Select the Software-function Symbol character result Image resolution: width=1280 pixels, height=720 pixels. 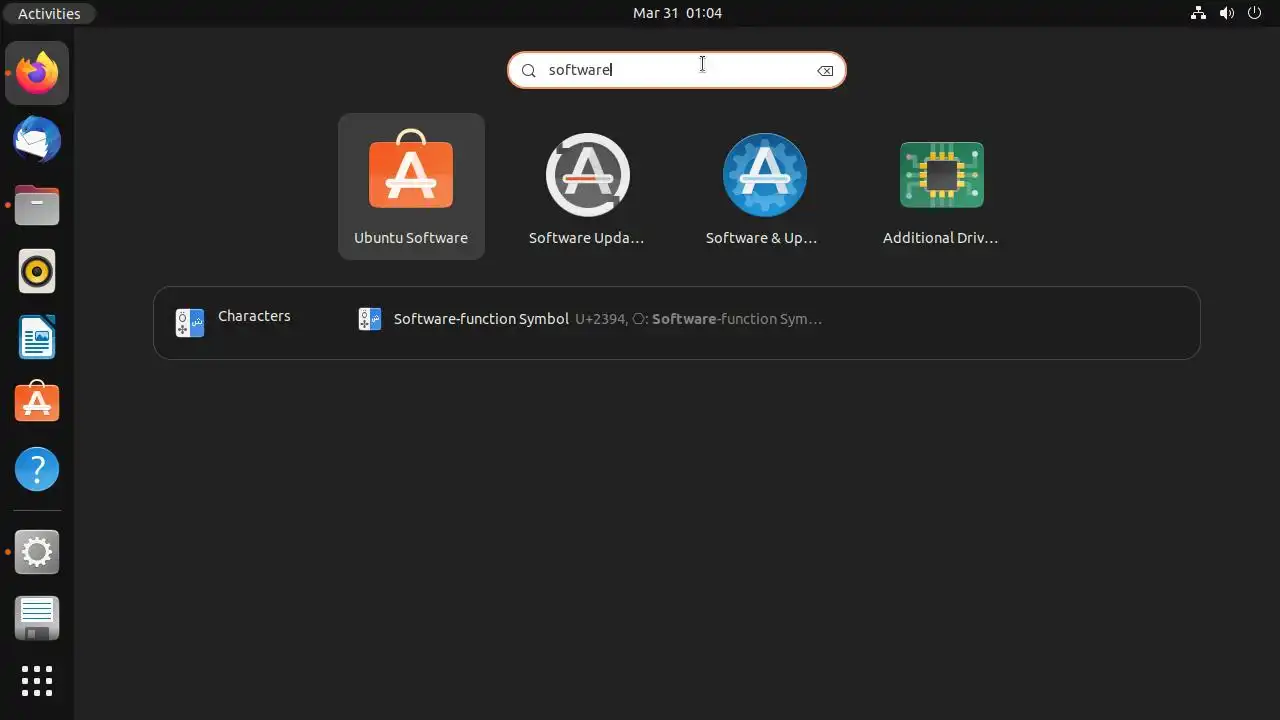click(x=590, y=319)
